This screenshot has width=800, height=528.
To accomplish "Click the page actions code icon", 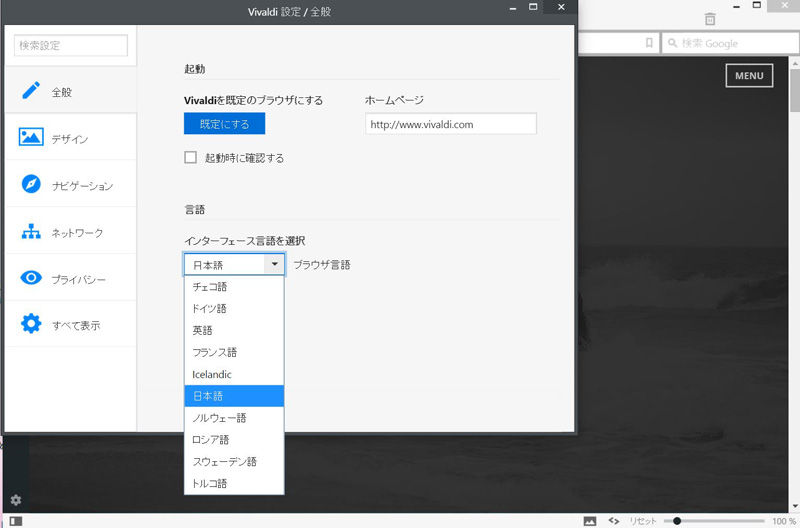I will pos(614,521).
